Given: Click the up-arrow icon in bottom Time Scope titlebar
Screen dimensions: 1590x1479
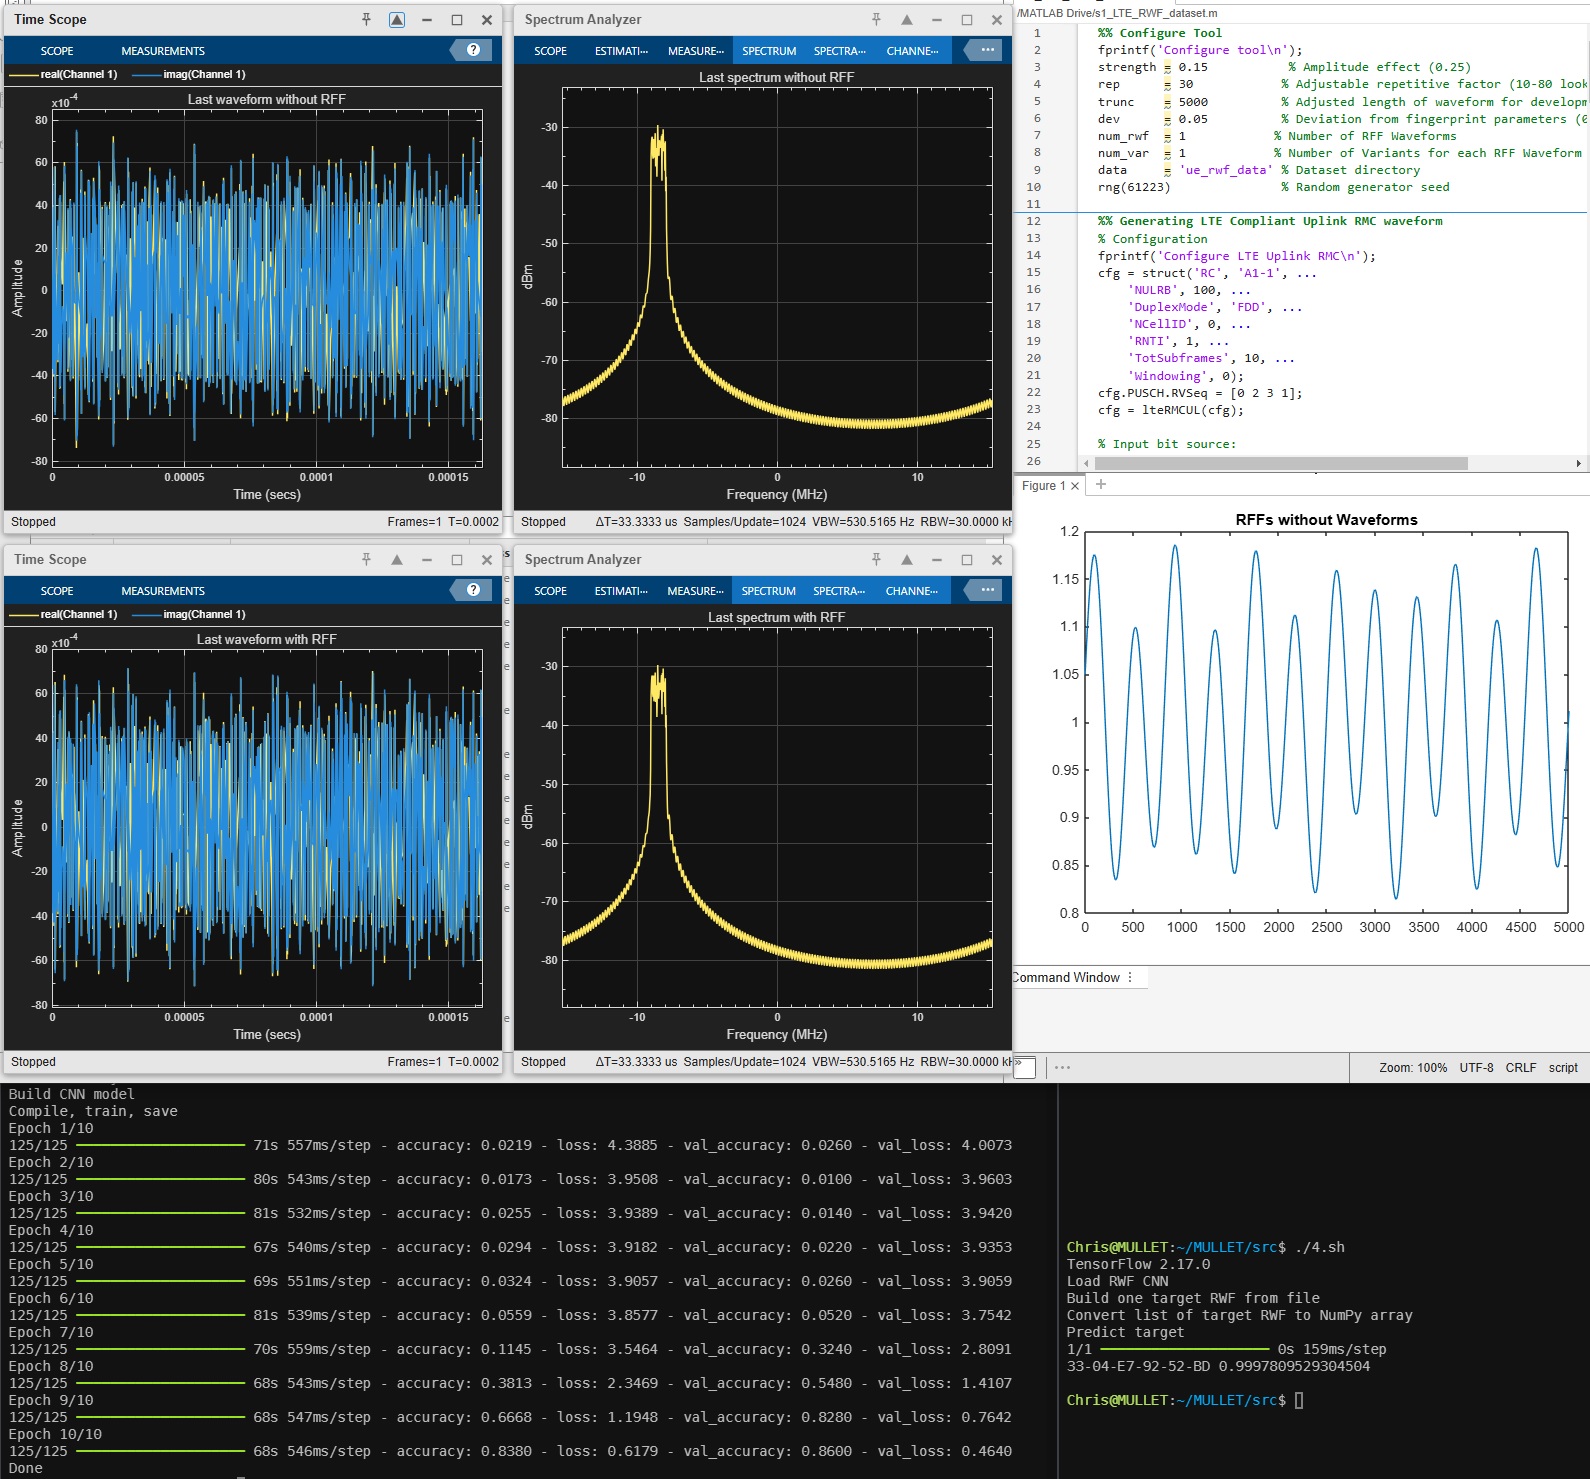Looking at the screenshot, I should (x=397, y=560).
